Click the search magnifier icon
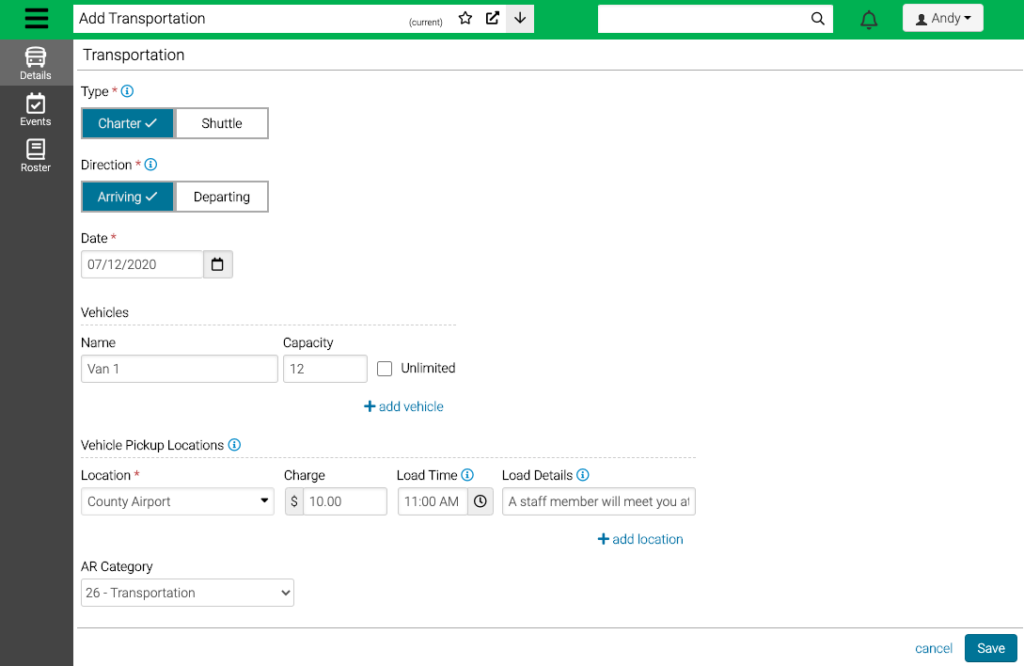The image size is (1024, 666). click(x=818, y=18)
